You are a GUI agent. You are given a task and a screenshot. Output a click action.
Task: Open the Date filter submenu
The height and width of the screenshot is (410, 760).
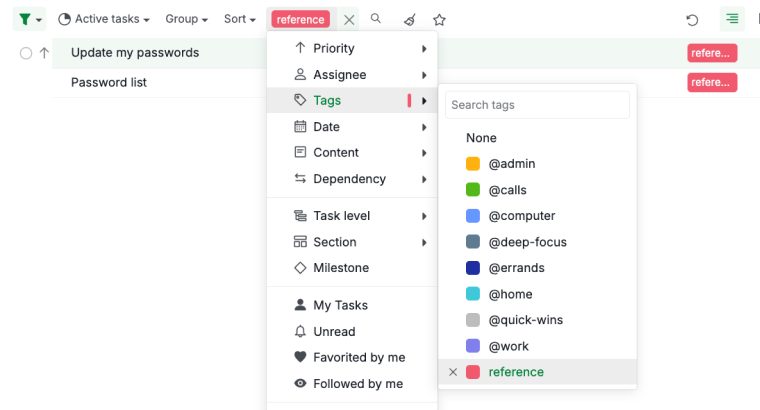[x=352, y=126]
